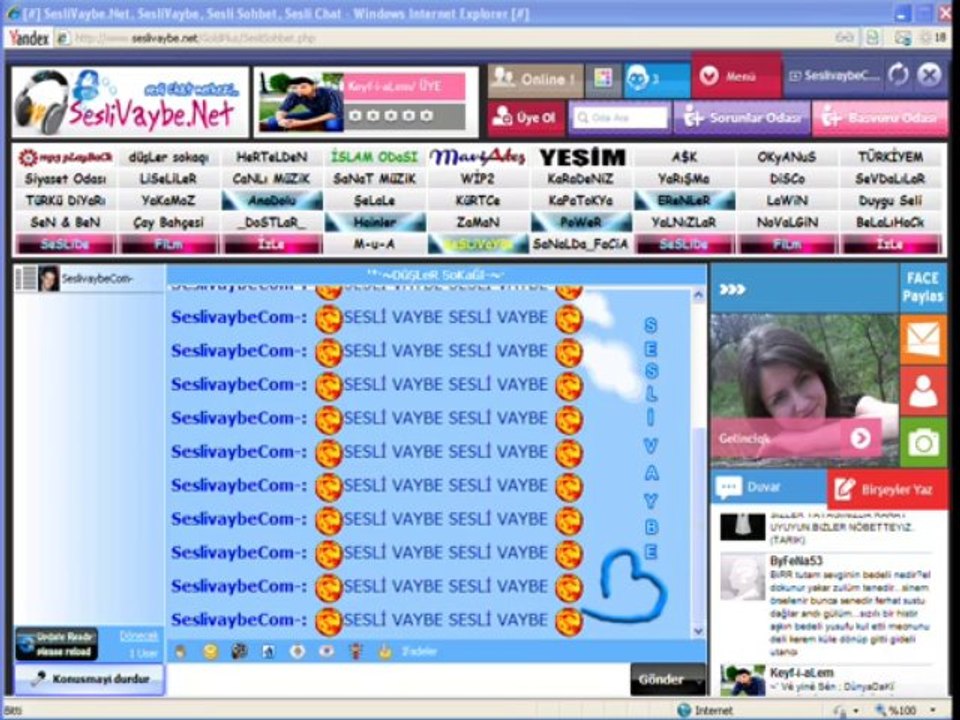Click the thumbs-up icon in chat toolbar
The height and width of the screenshot is (720, 960).
(384, 651)
